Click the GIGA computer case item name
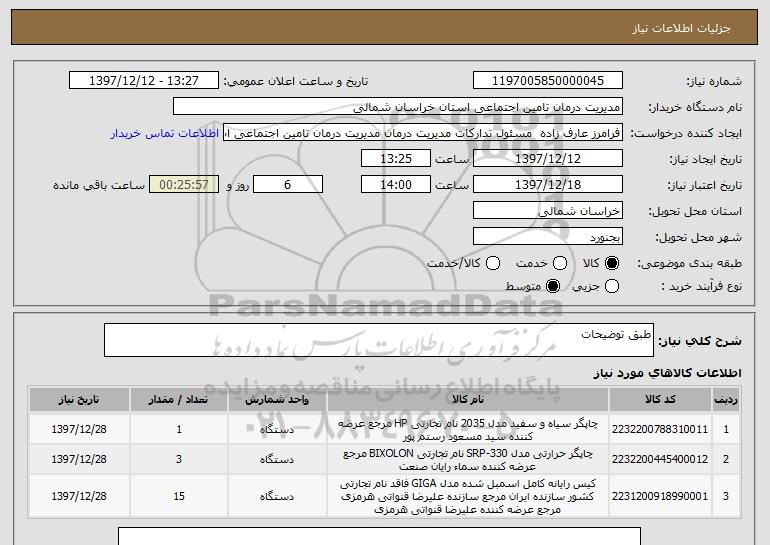The height and width of the screenshot is (545, 770). (468, 496)
